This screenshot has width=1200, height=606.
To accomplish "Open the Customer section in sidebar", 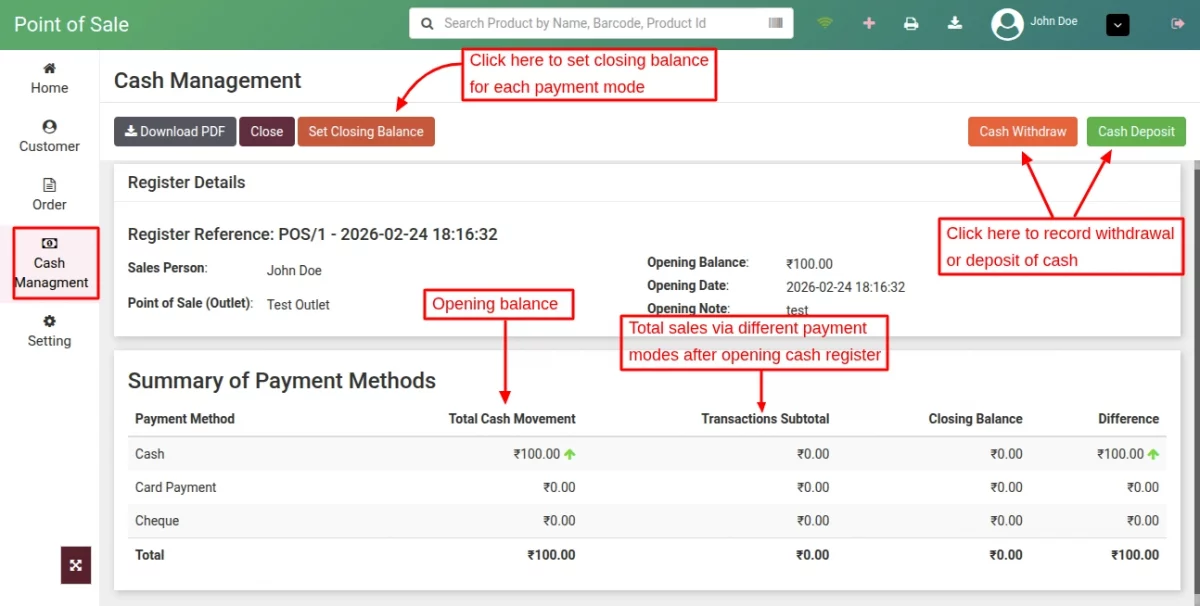I will tap(49, 136).
